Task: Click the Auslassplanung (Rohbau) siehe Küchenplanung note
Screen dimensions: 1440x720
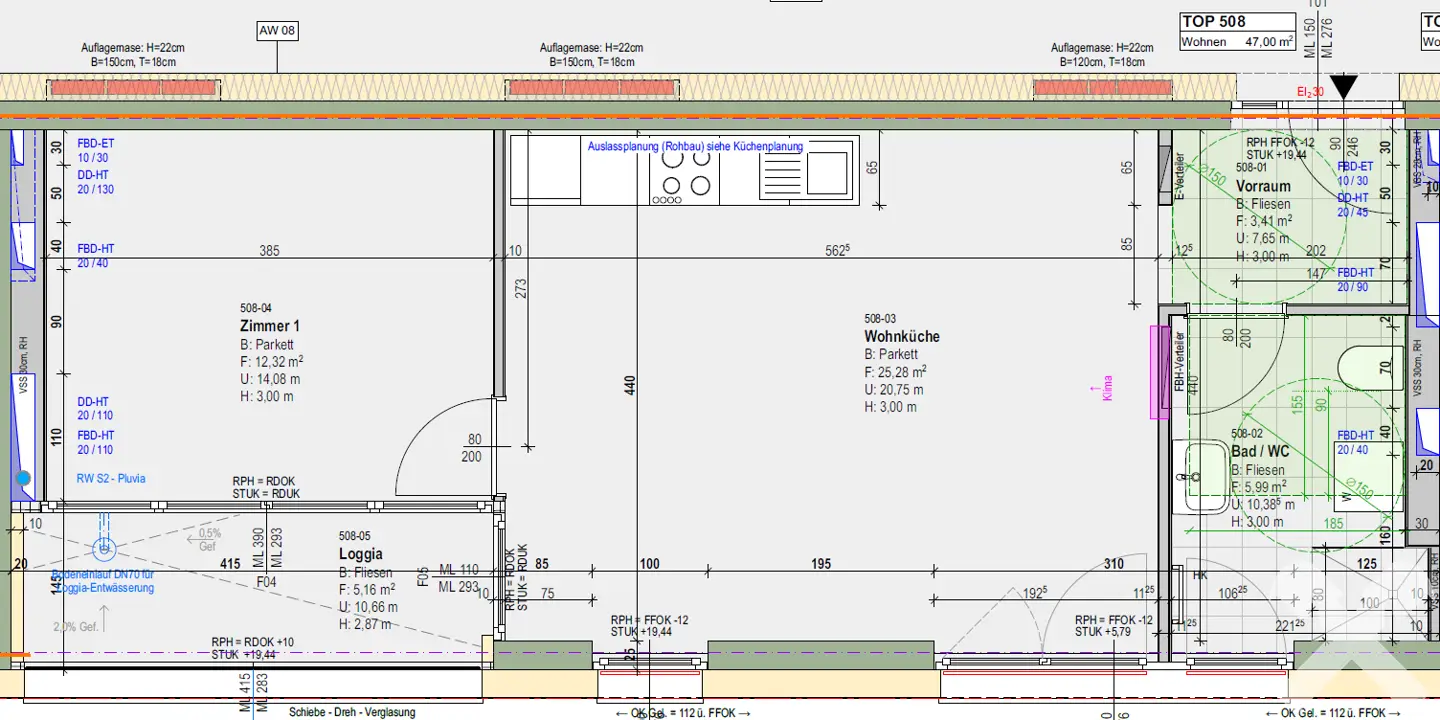Action: pyautogui.click(x=695, y=146)
